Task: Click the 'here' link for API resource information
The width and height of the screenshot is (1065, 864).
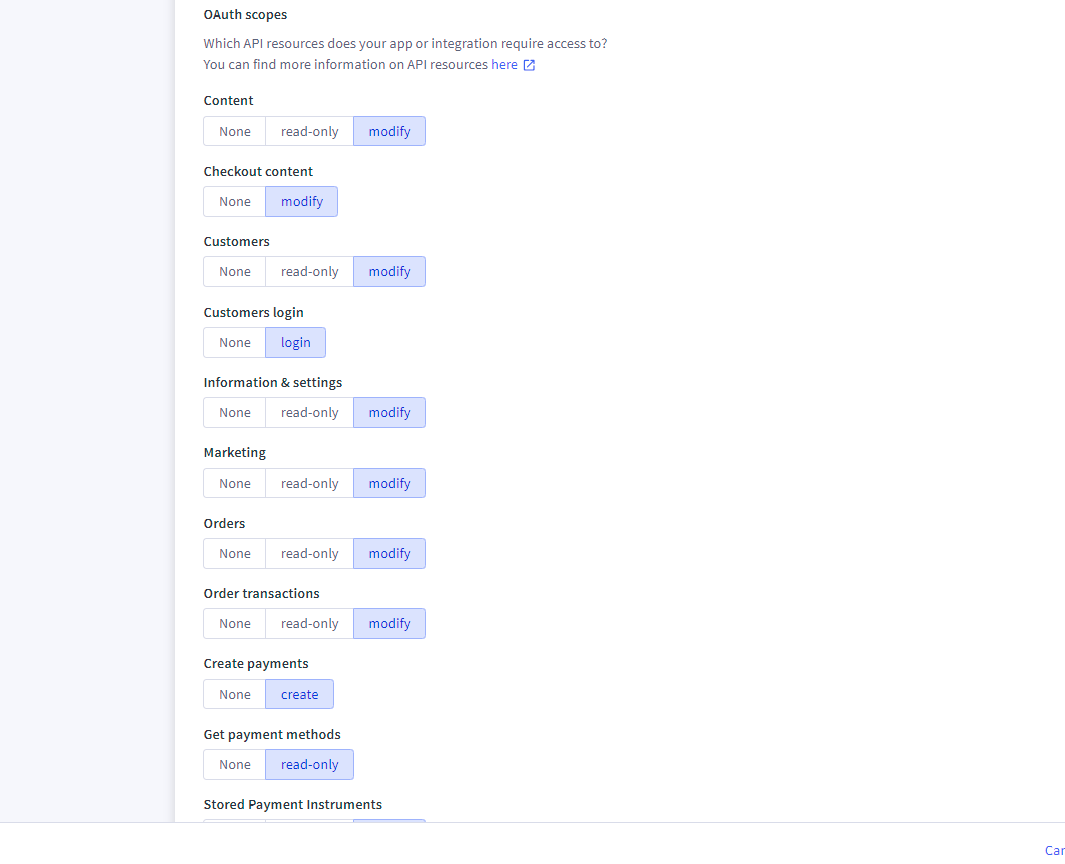Action: point(503,64)
